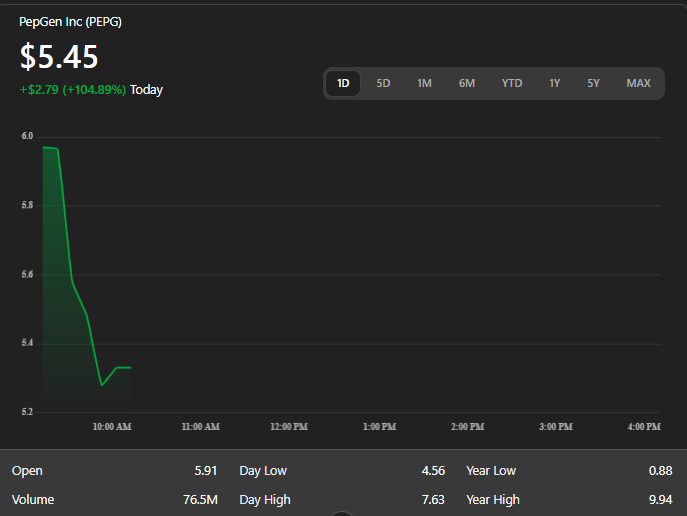Click the 5.2 price axis label

(x=27, y=412)
